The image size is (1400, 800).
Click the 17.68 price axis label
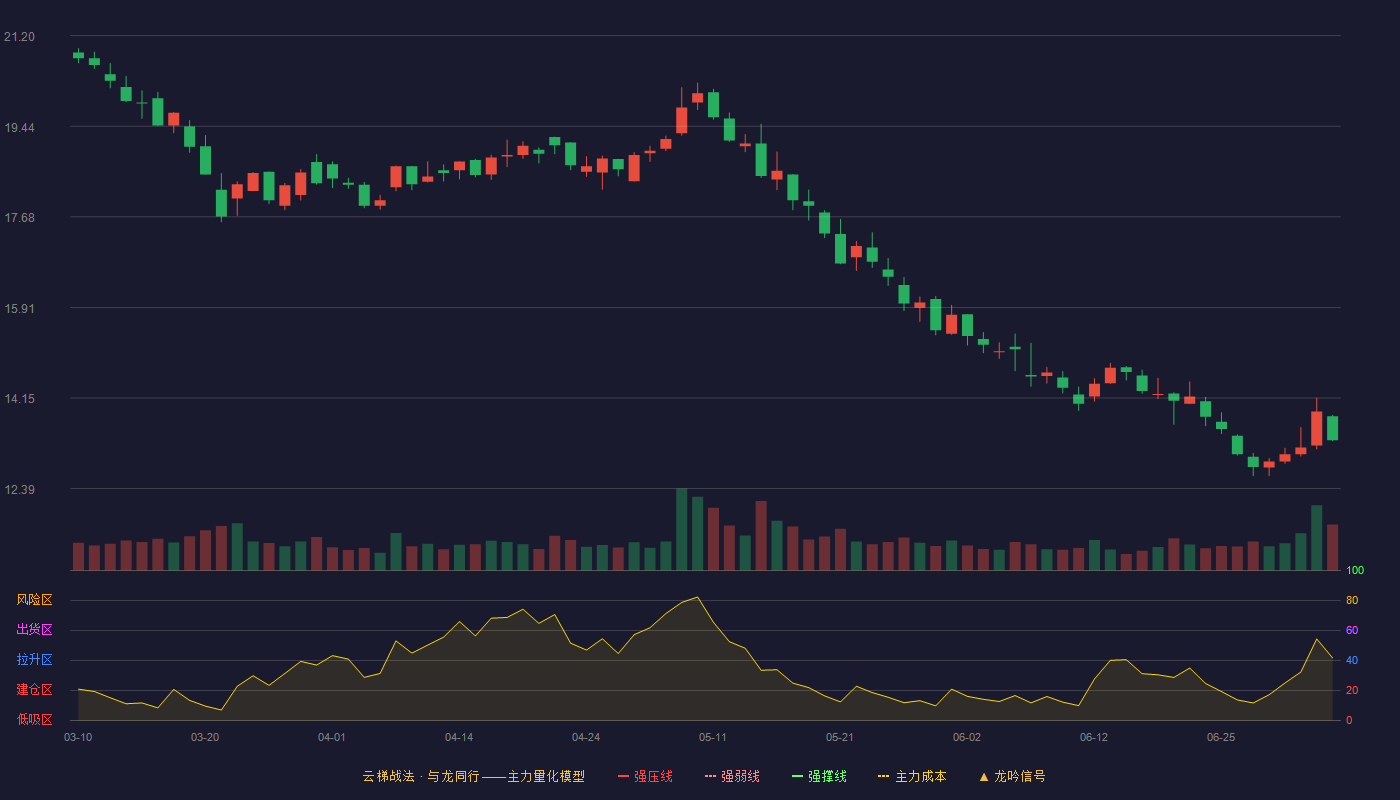(19, 218)
